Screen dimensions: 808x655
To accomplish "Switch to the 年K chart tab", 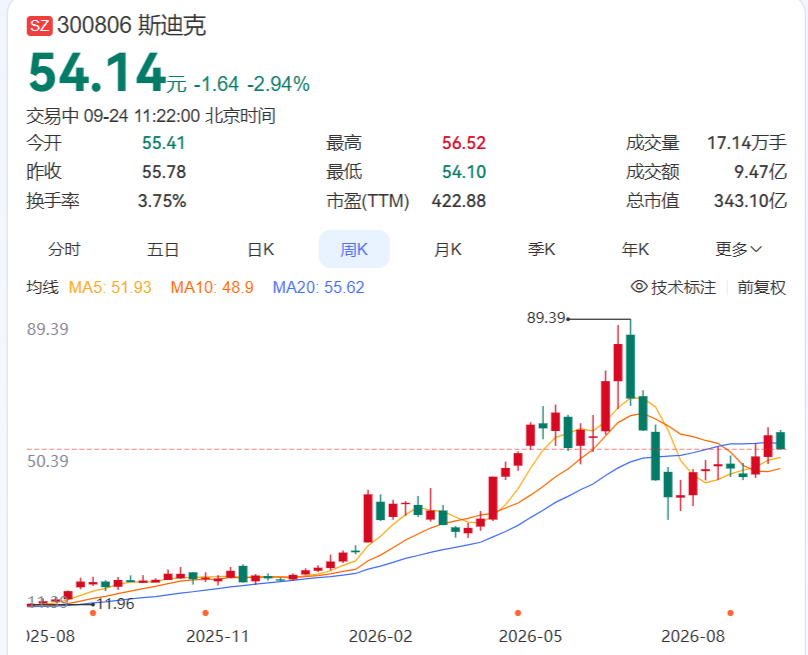I will coord(635,249).
